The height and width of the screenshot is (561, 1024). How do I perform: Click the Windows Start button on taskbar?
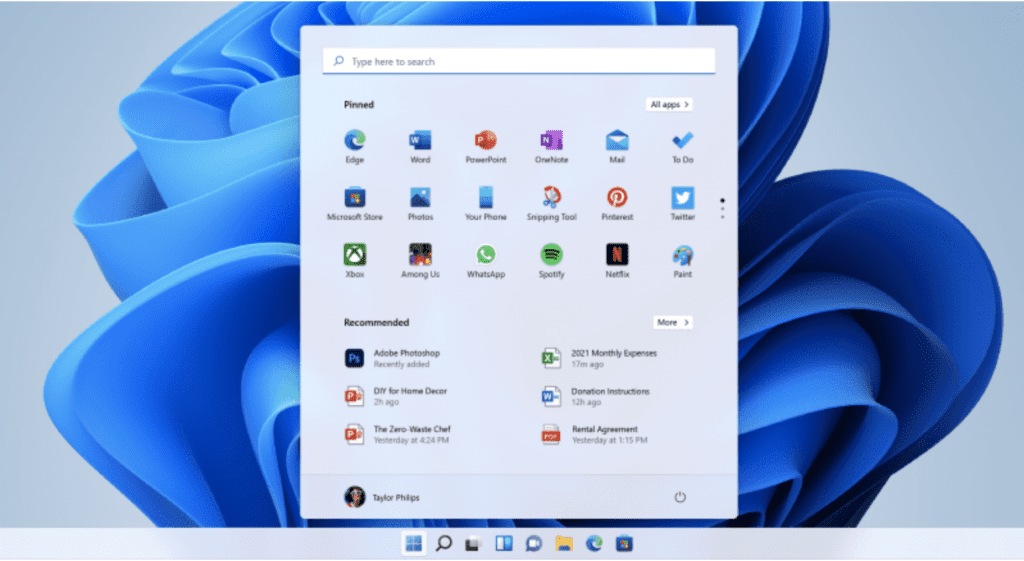pos(413,543)
